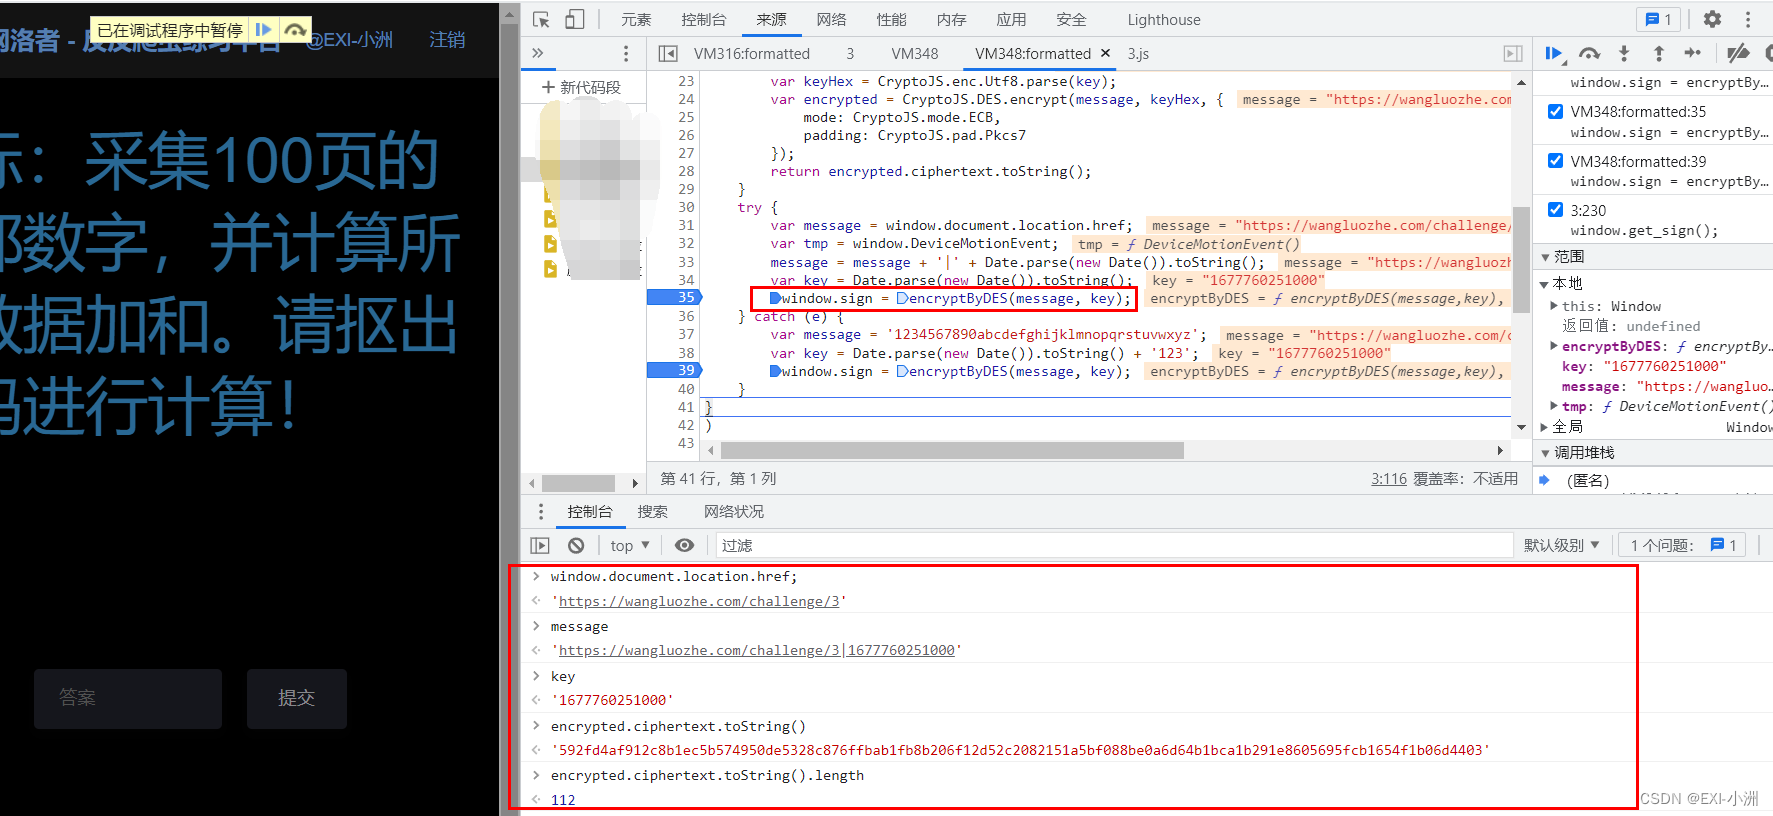
Task: Open DevTools settings gear
Action: [x=1713, y=19]
